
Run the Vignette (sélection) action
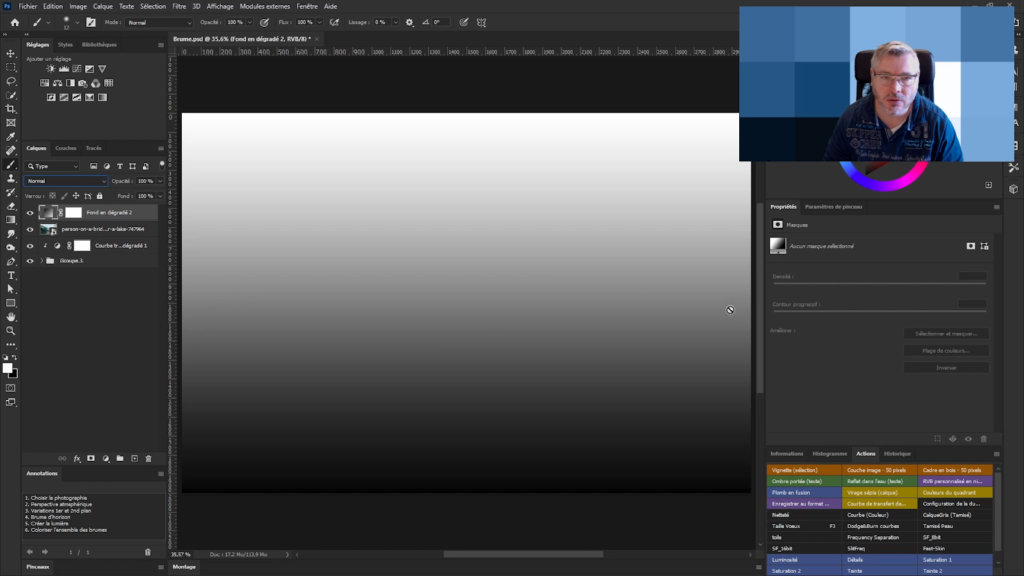point(804,470)
